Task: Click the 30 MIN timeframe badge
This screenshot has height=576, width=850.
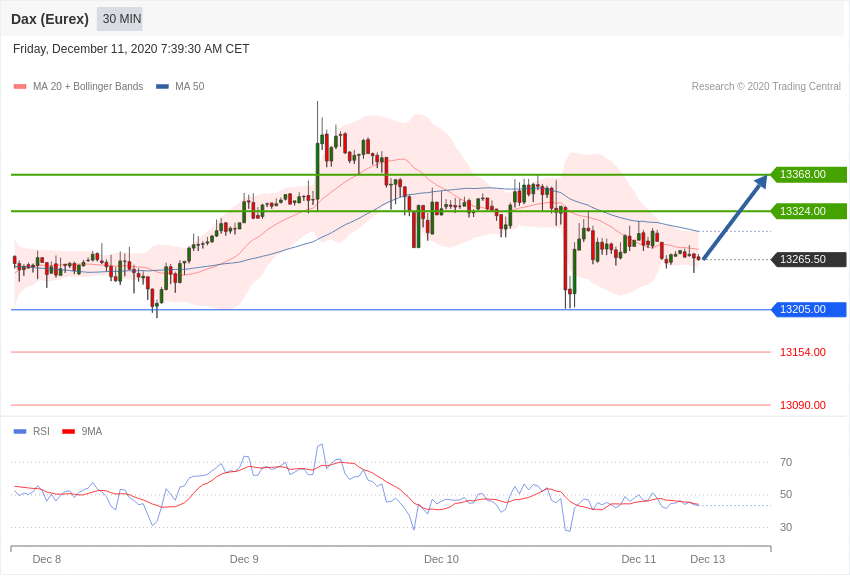Action: (x=120, y=19)
